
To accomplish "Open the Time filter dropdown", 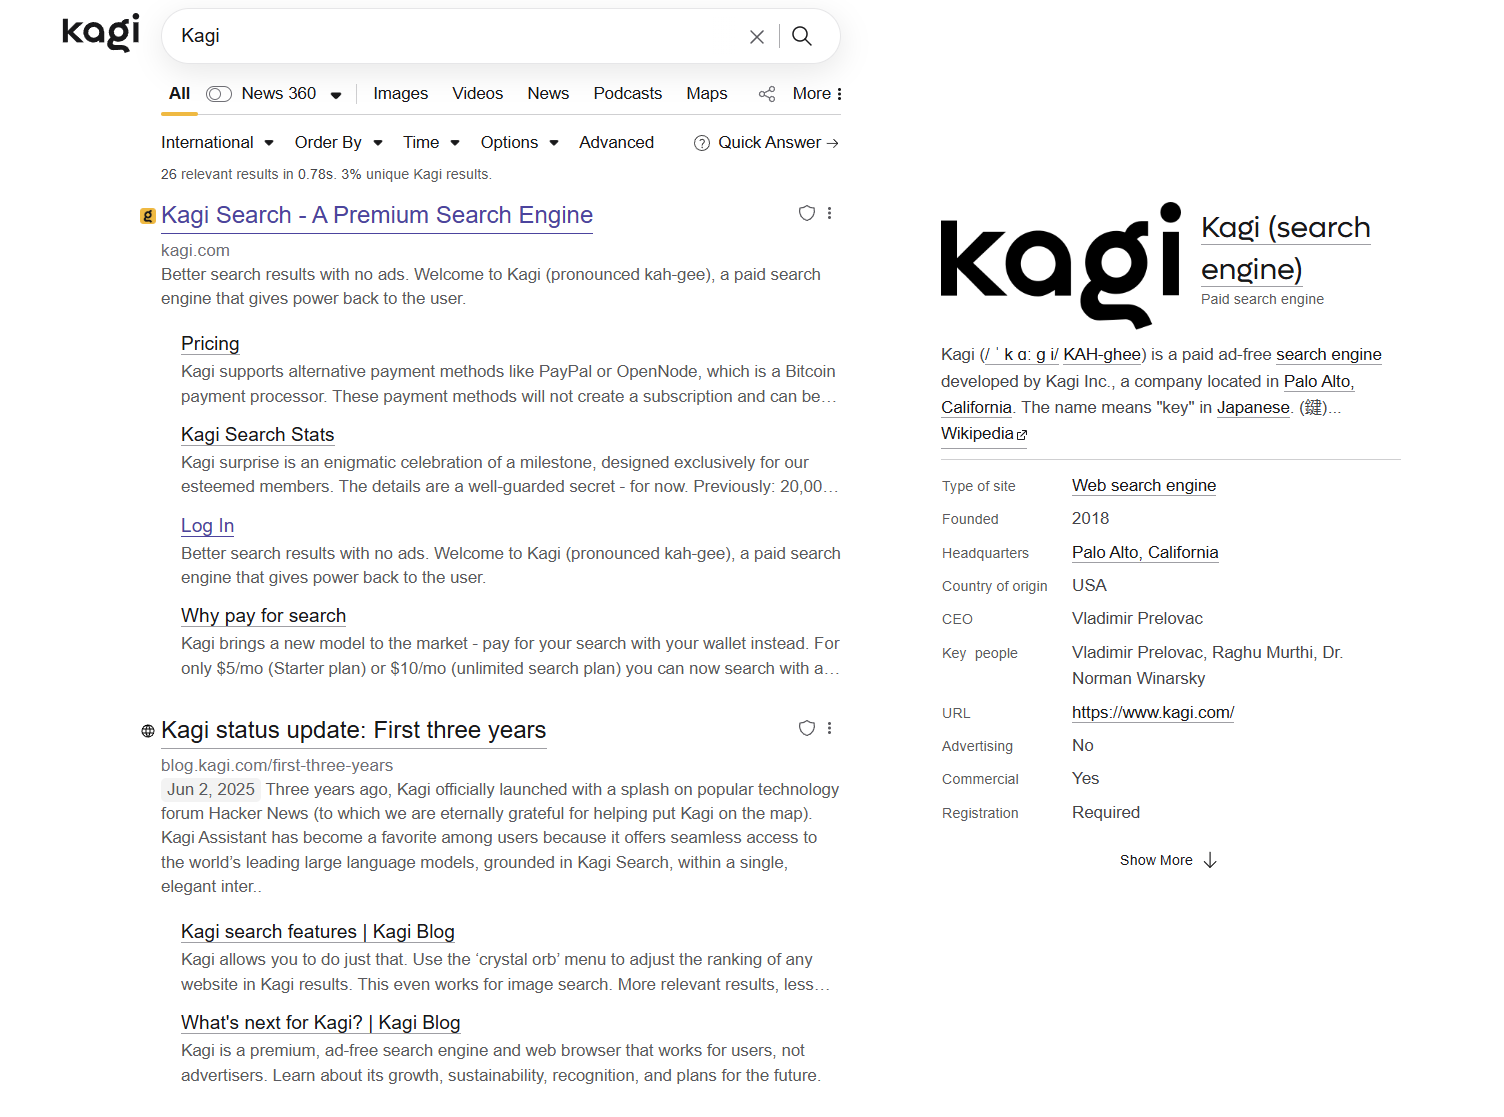I will pyautogui.click(x=431, y=143).
